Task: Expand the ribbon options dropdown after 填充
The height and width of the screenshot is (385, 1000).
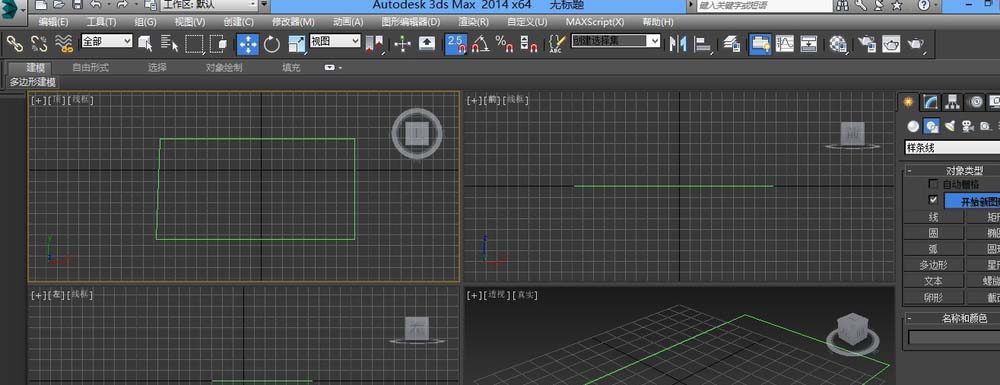Action: pyautogui.click(x=333, y=68)
